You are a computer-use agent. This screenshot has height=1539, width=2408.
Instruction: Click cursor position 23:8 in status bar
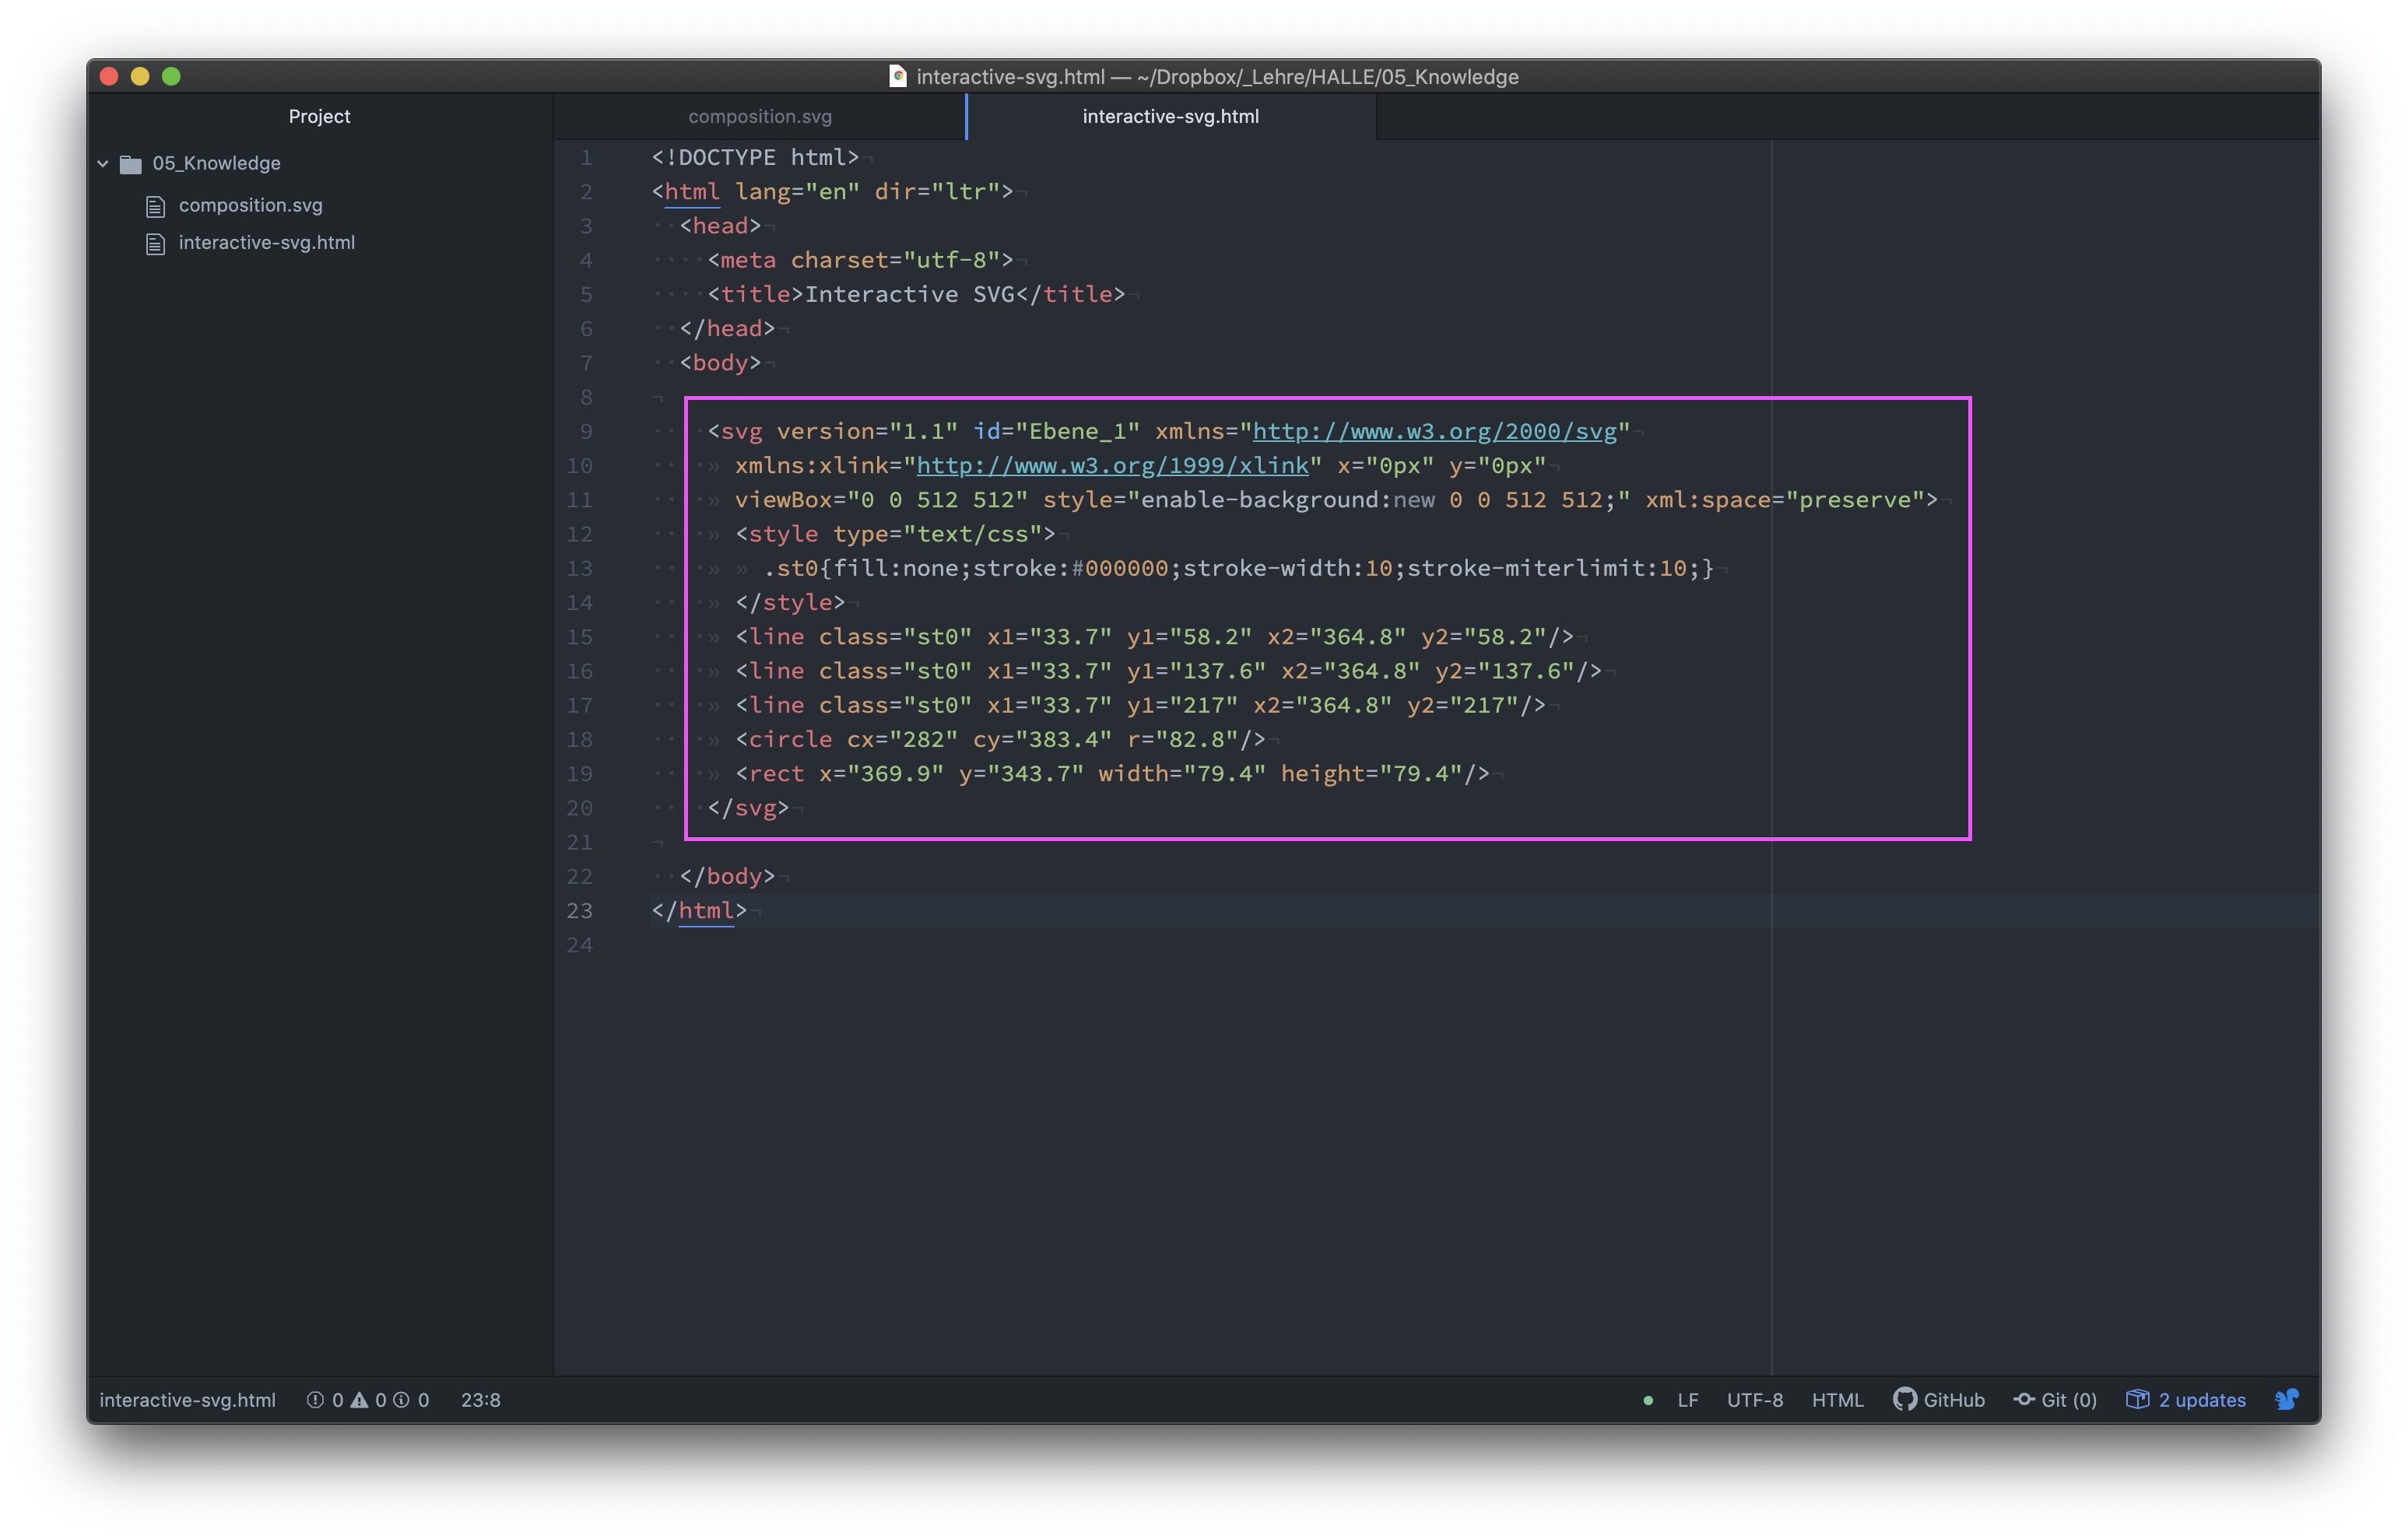[481, 1400]
